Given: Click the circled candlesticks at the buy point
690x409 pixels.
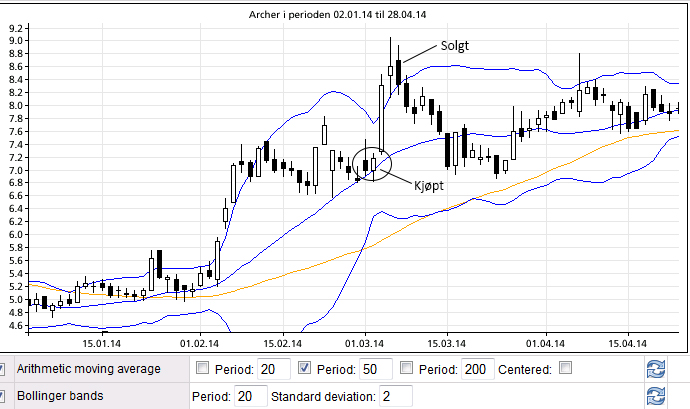Looking at the screenshot, I should [372, 163].
